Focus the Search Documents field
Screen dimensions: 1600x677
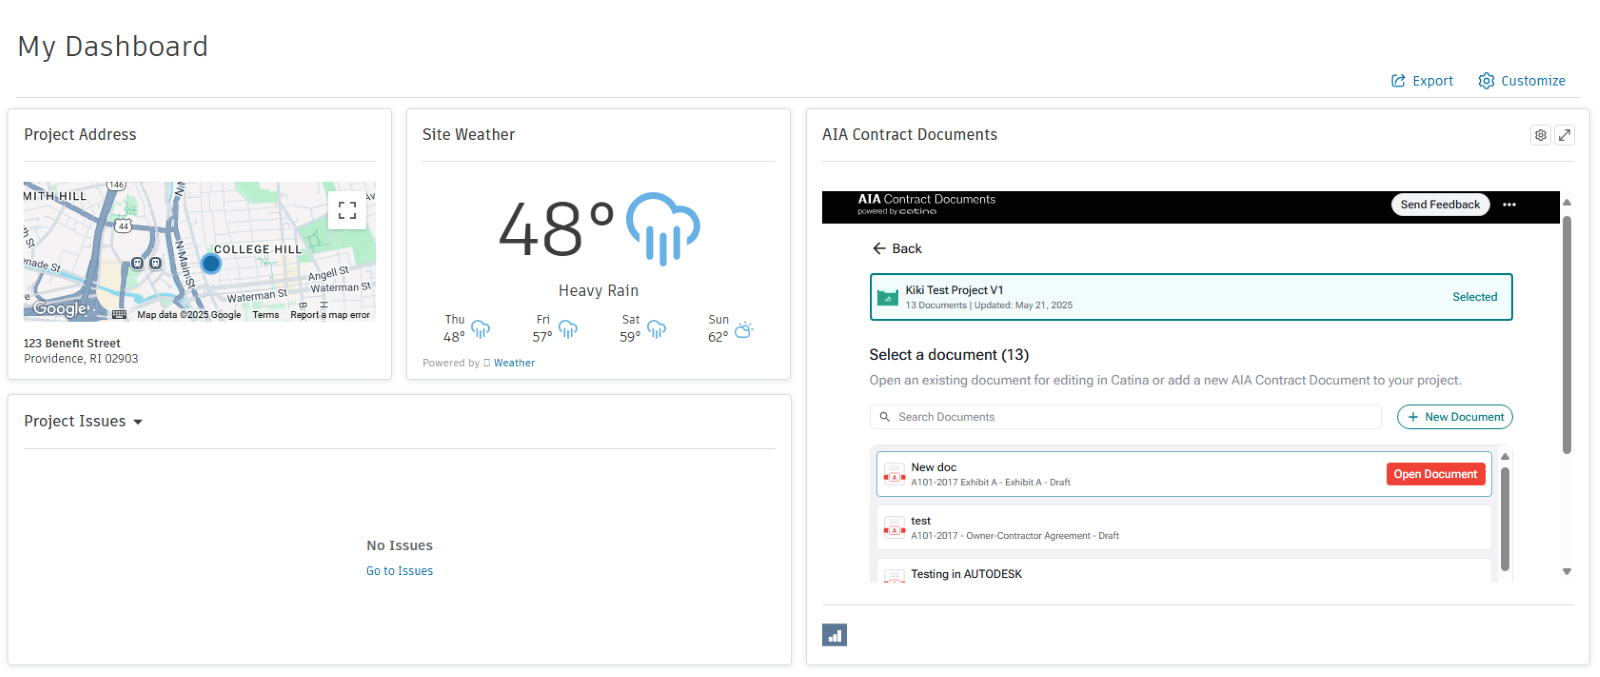tap(1125, 417)
